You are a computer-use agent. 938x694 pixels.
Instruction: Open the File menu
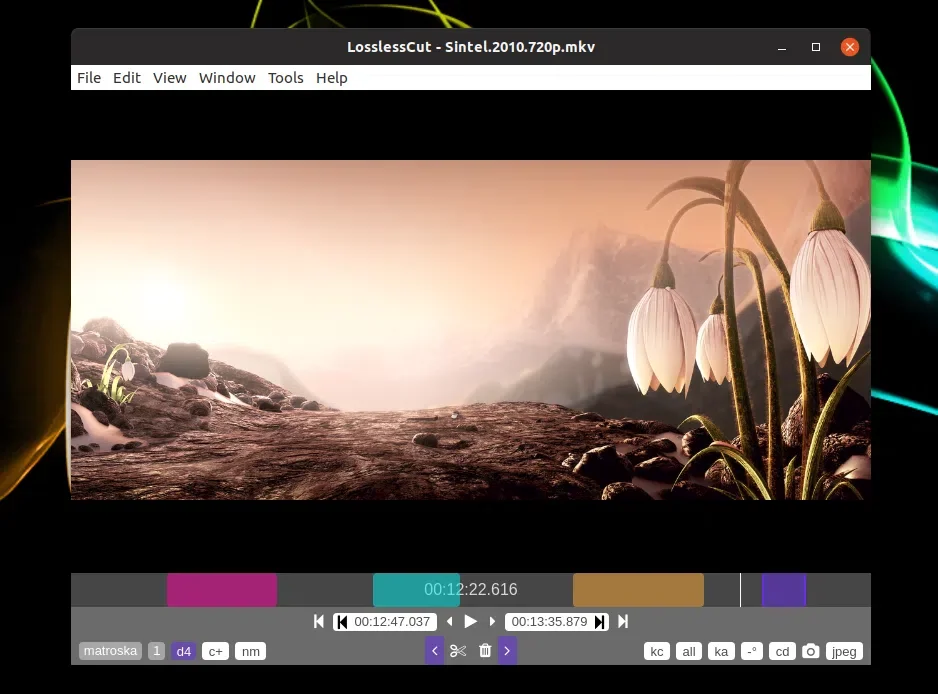89,78
